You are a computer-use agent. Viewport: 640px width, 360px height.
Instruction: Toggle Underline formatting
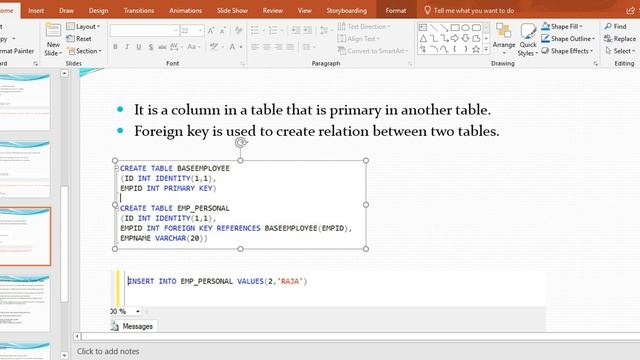(139, 47)
